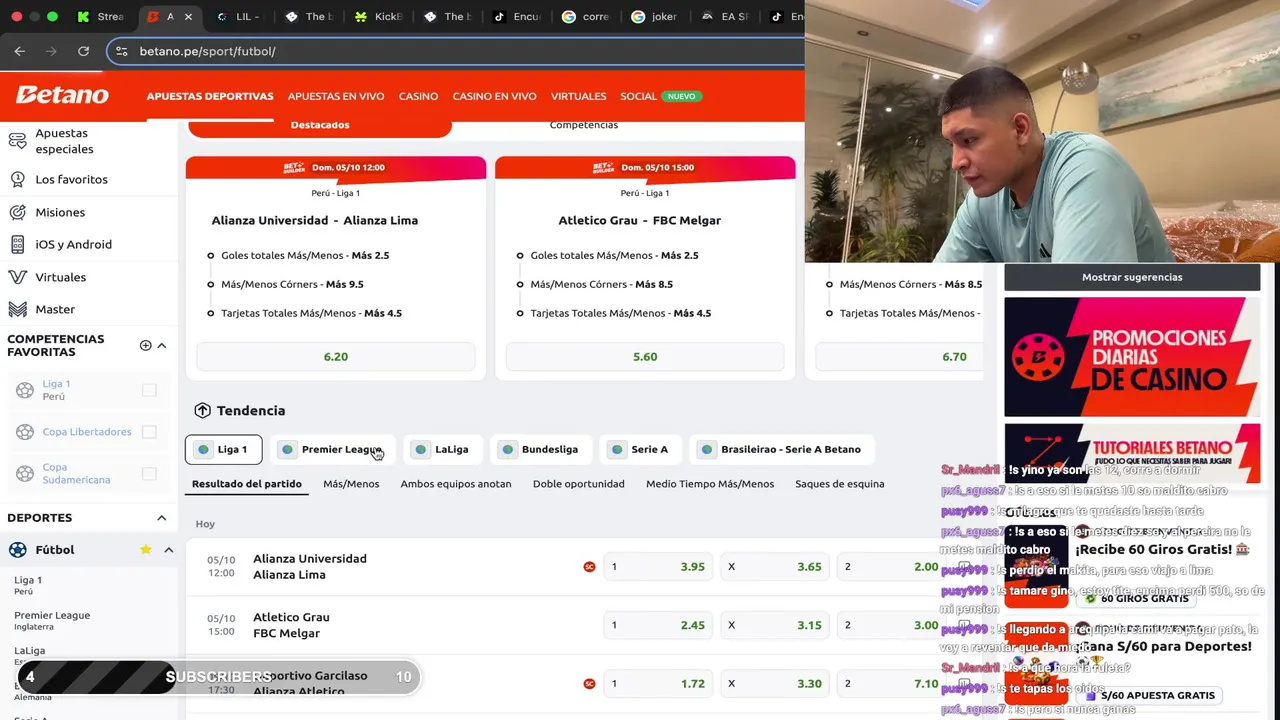Switch to the Google joker browser tab
This screenshot has height=720, width=1280.
(654, 17)
